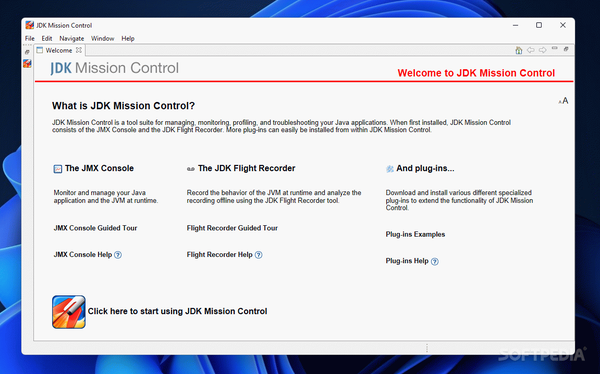Minimize the Welcome view panel

(x=554, y=48)
